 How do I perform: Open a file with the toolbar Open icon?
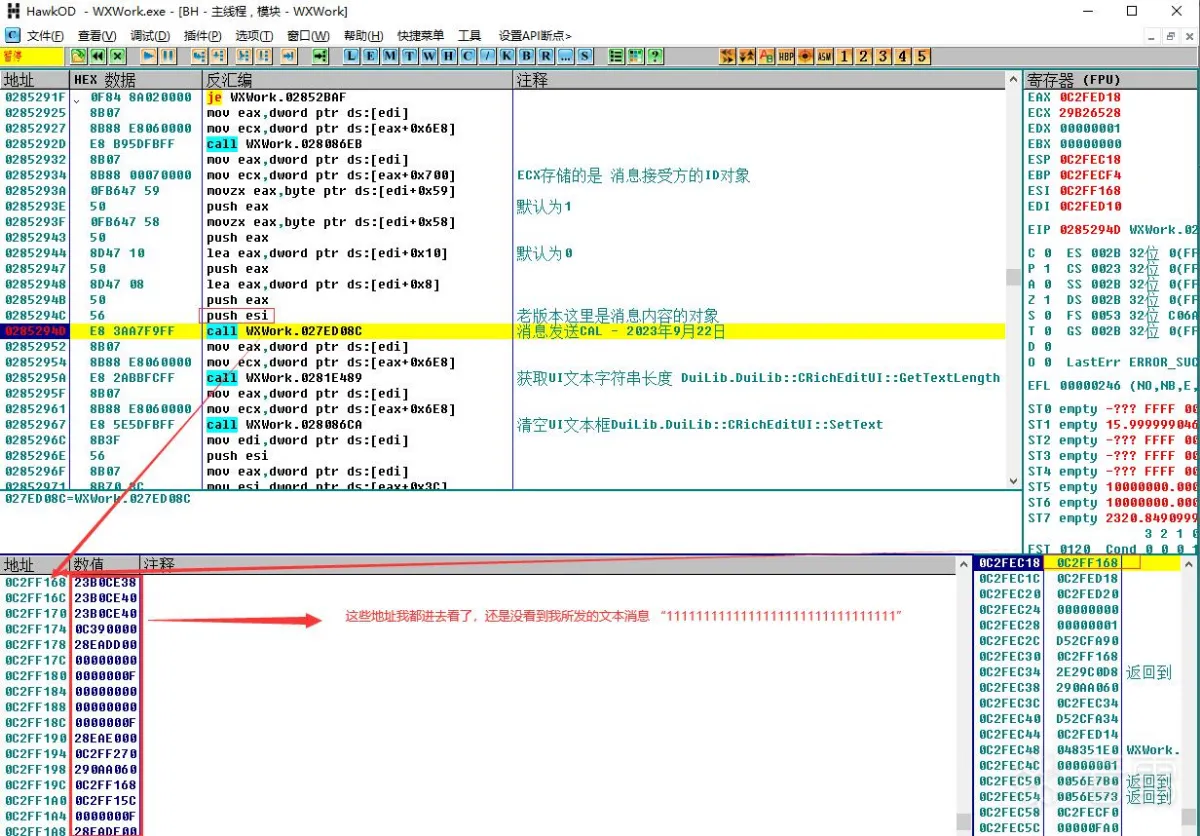click(78, 56)
